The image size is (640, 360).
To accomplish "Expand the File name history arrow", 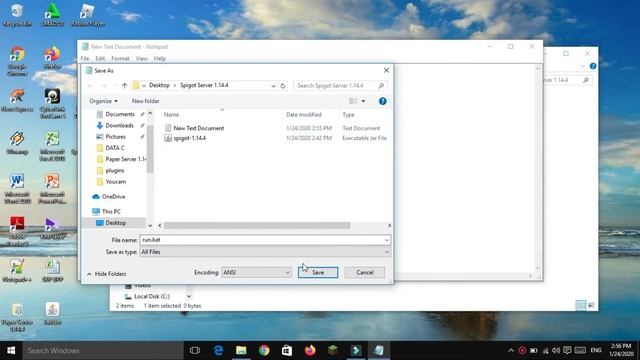I will [x=387, y=240].
